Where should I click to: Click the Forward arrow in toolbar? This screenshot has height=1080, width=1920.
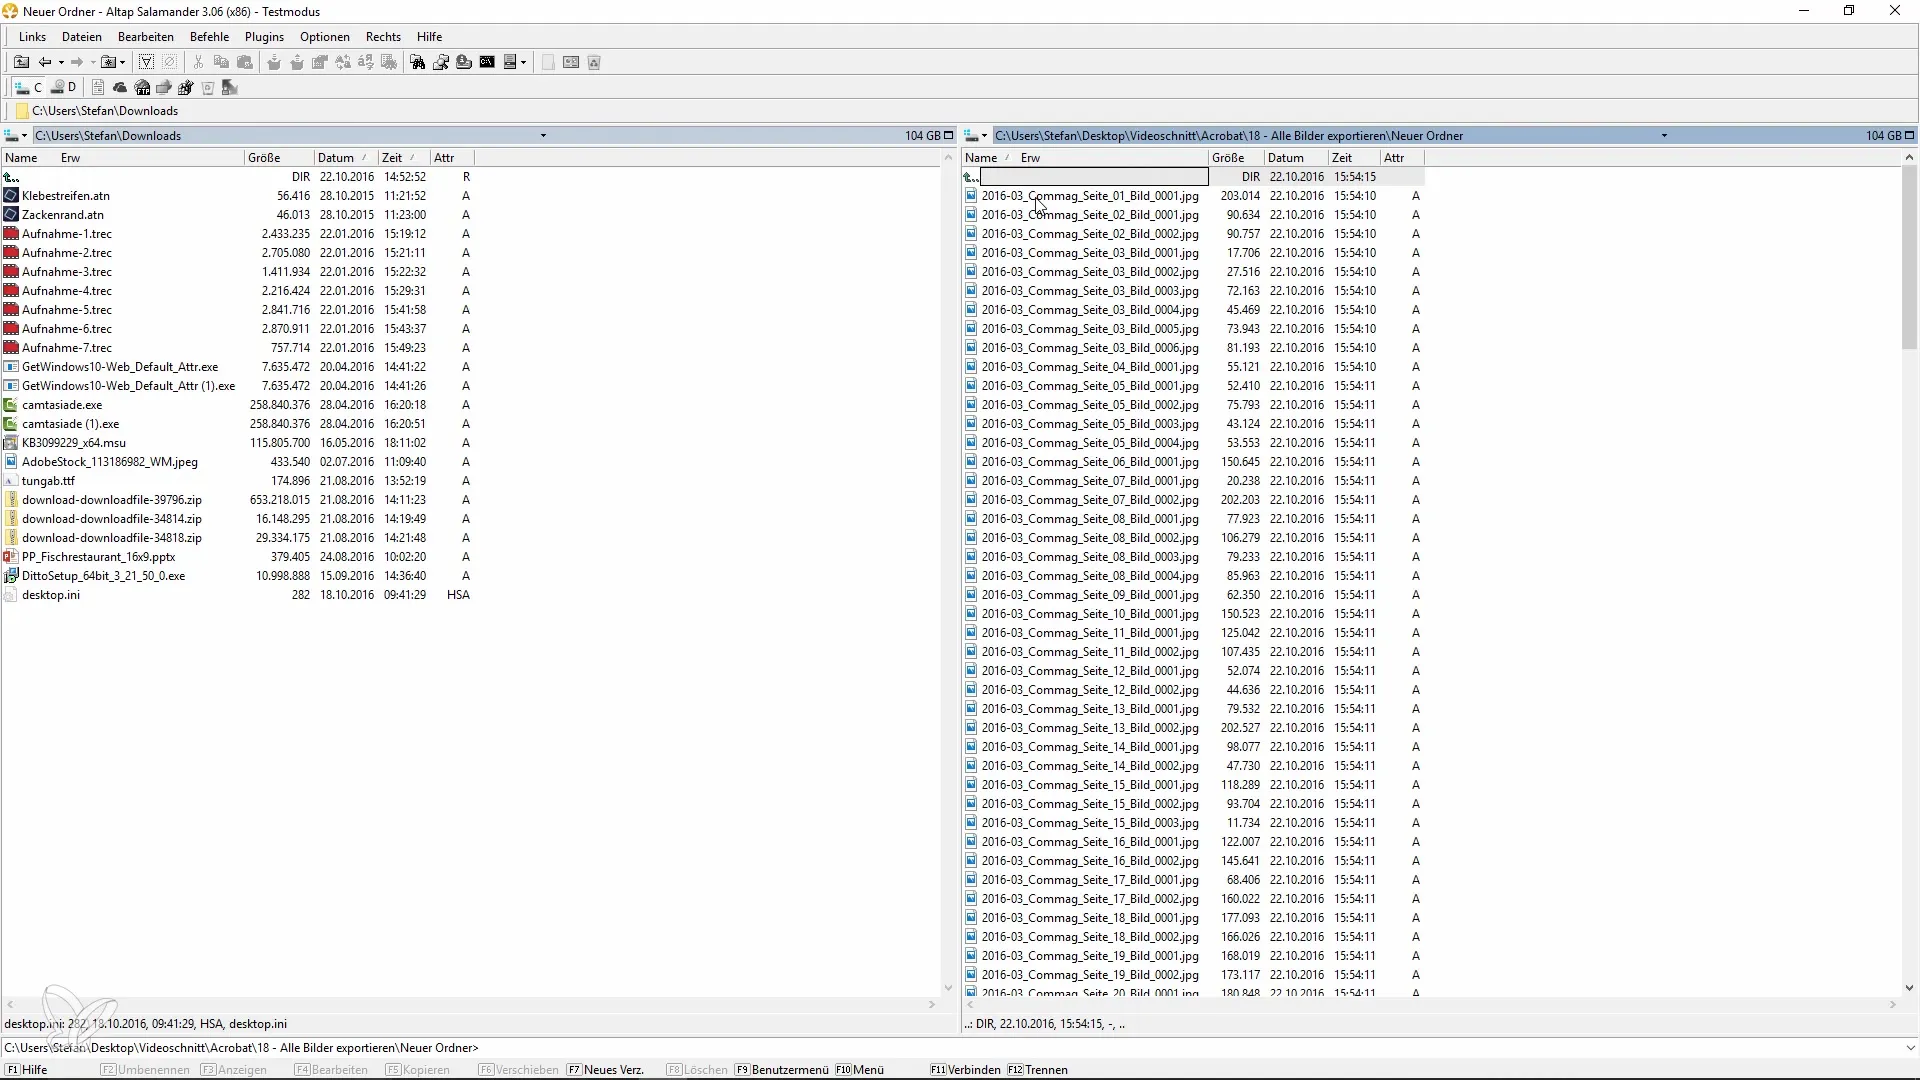77,62
